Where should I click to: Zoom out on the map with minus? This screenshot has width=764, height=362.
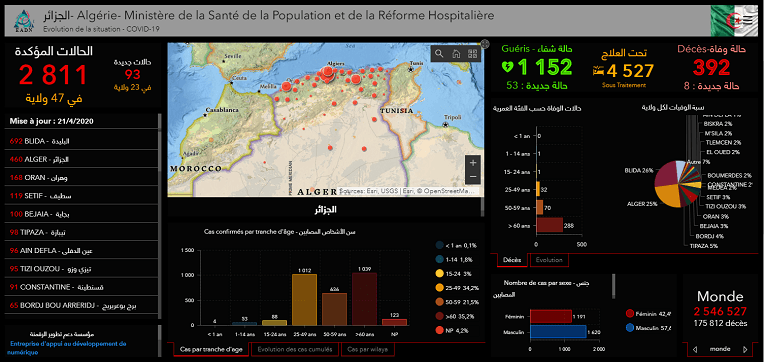click(x=473, y=176)
